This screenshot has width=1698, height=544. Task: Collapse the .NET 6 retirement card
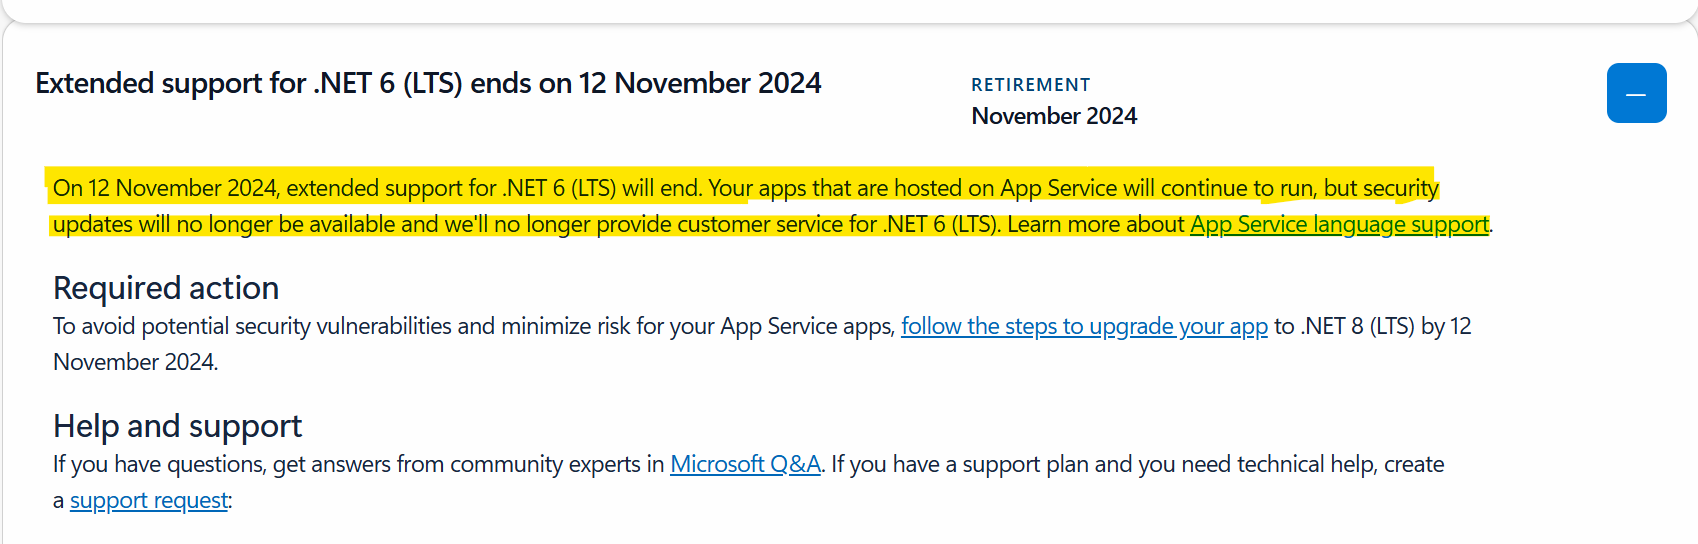click(1636, 93)
